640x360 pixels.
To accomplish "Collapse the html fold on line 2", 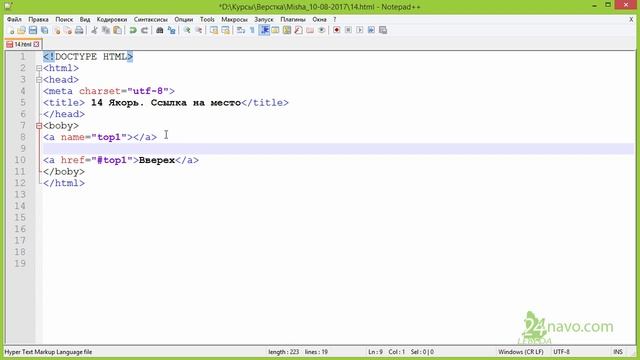I will [x=39, y=68].
